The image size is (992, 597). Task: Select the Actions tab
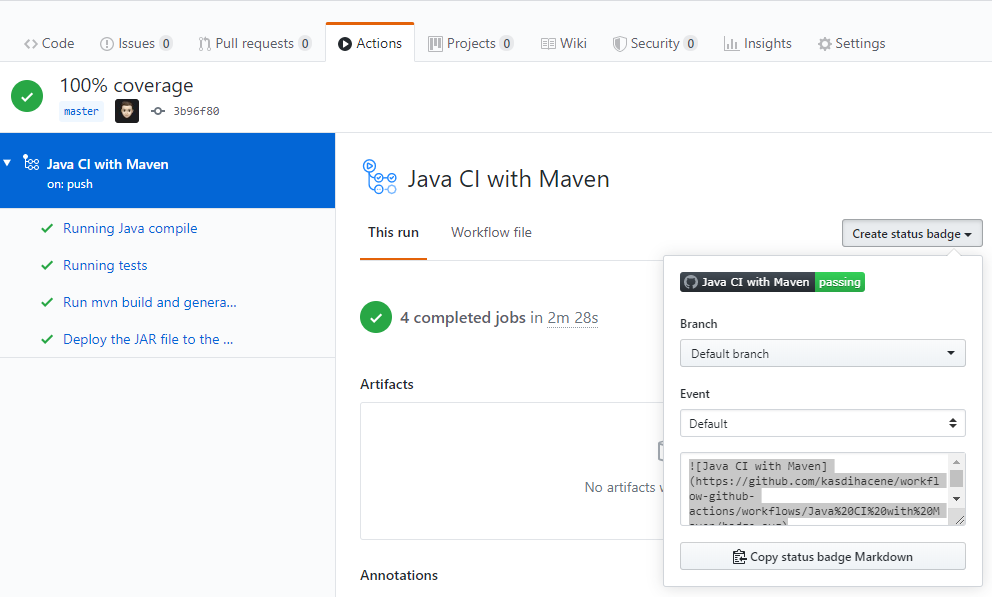[370, 43]
